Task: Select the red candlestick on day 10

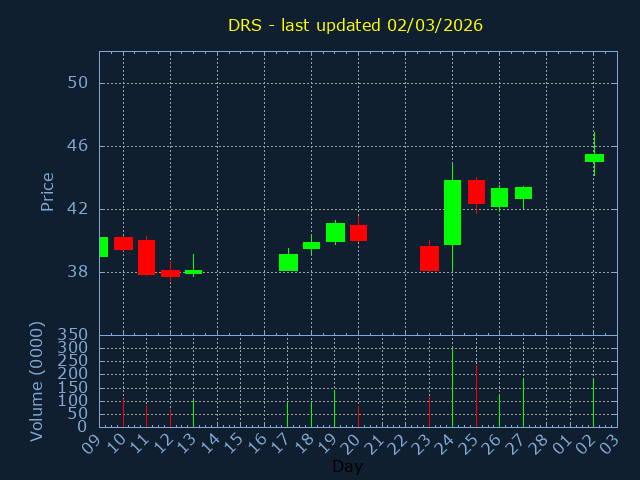Action: point(123,243)
